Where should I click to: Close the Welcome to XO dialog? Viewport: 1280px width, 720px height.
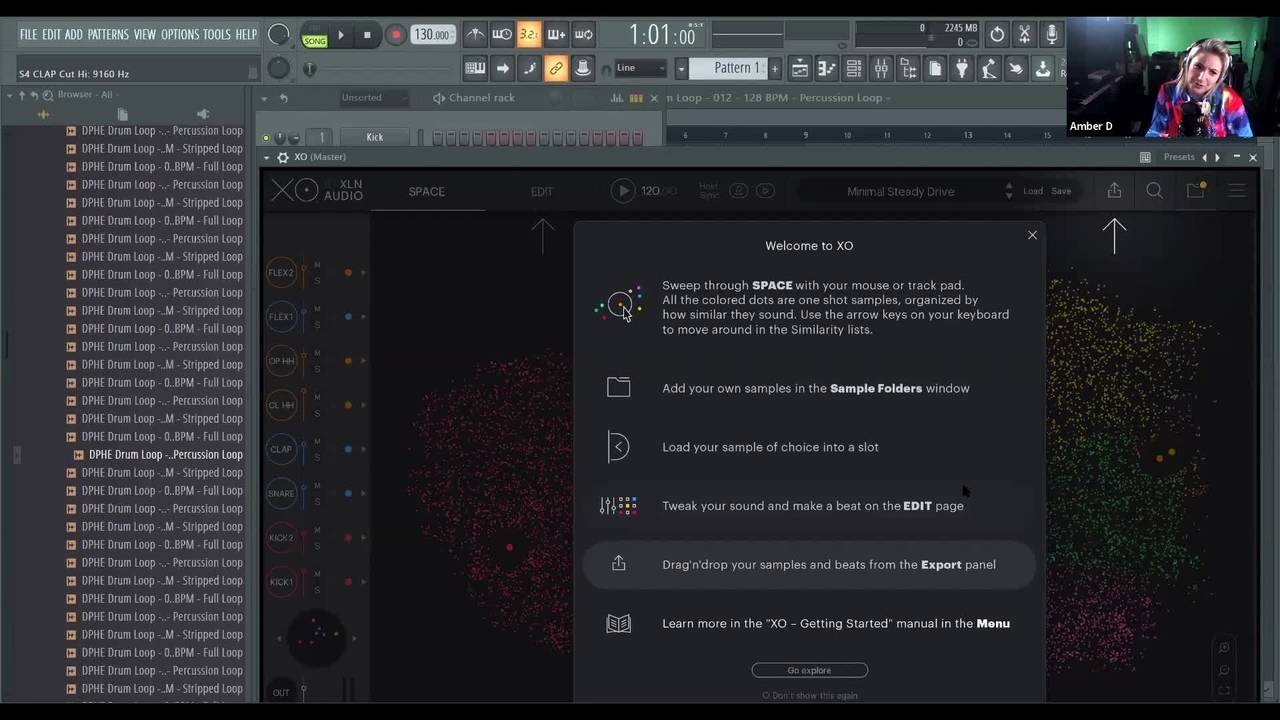(x=1032, y=235)
